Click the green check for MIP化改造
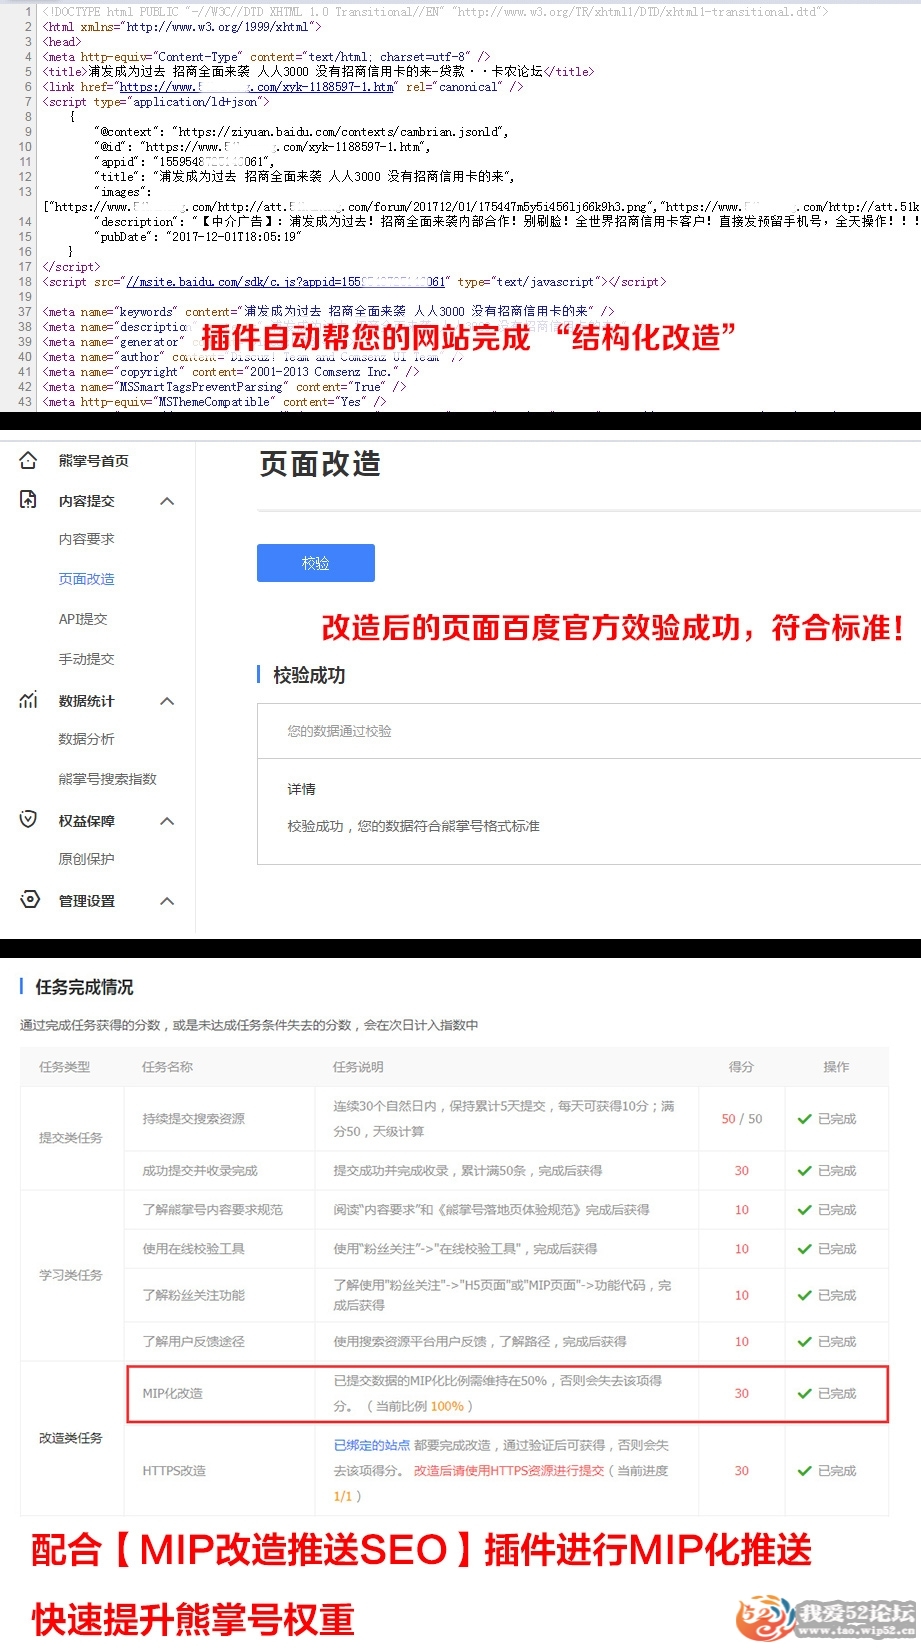 pos(804,1393)
